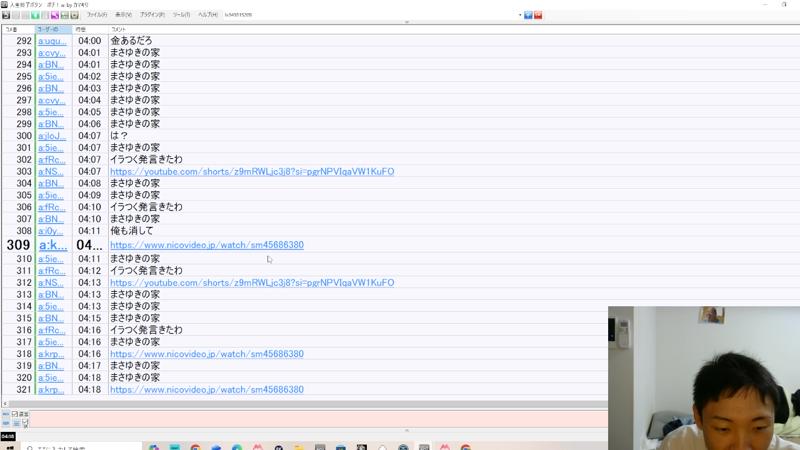Expand the bottom panel splitter arrow

(x=406, y=431)
